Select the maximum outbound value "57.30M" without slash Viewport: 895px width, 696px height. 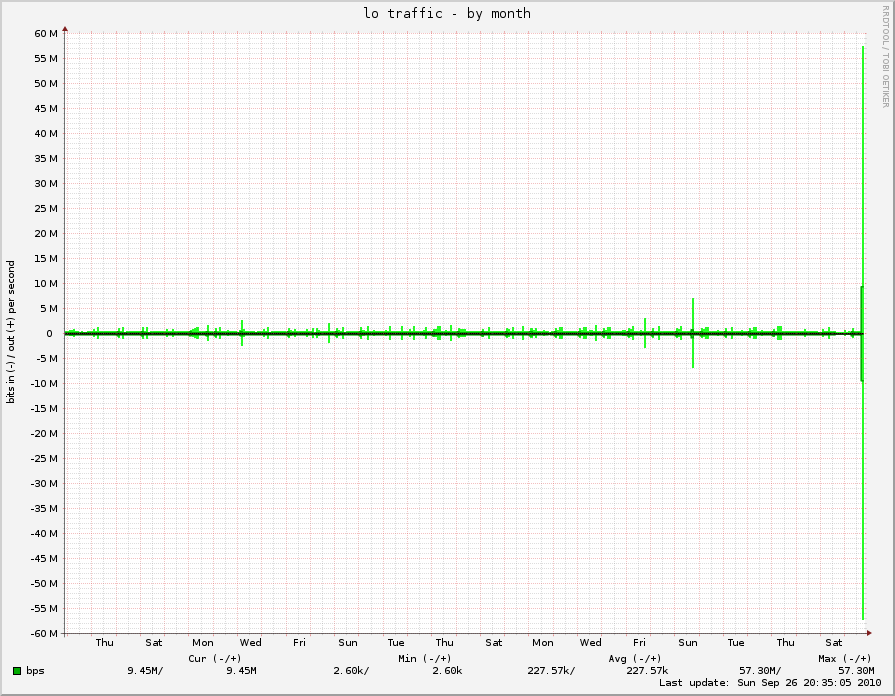(856, 671)
